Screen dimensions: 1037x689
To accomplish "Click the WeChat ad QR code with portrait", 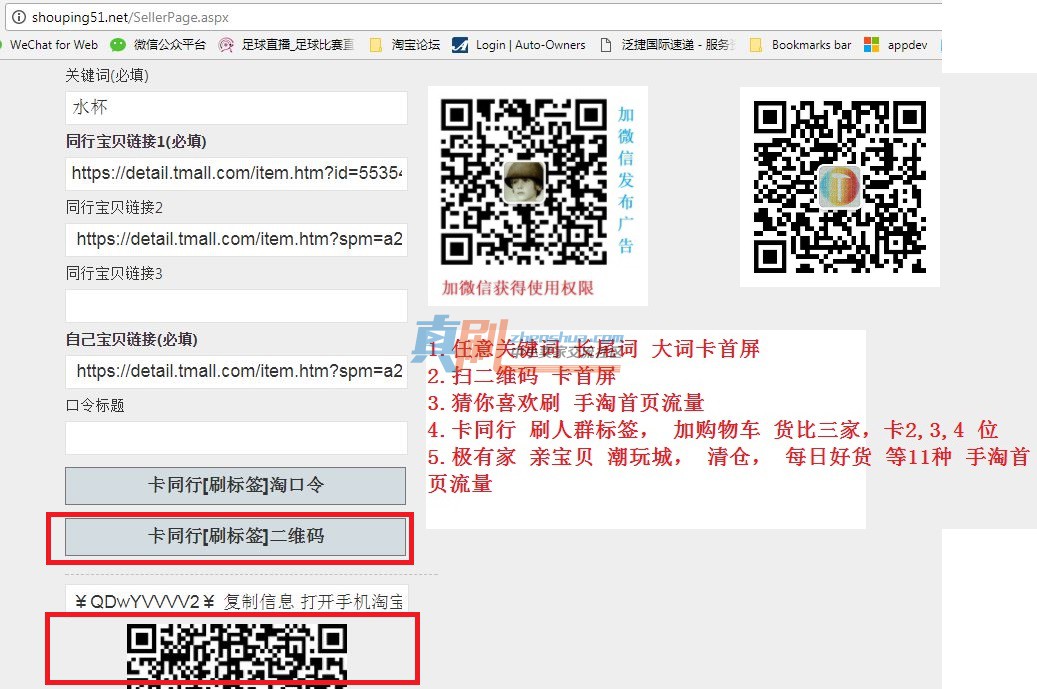I will pyautogui.click(x=524, y=182).
